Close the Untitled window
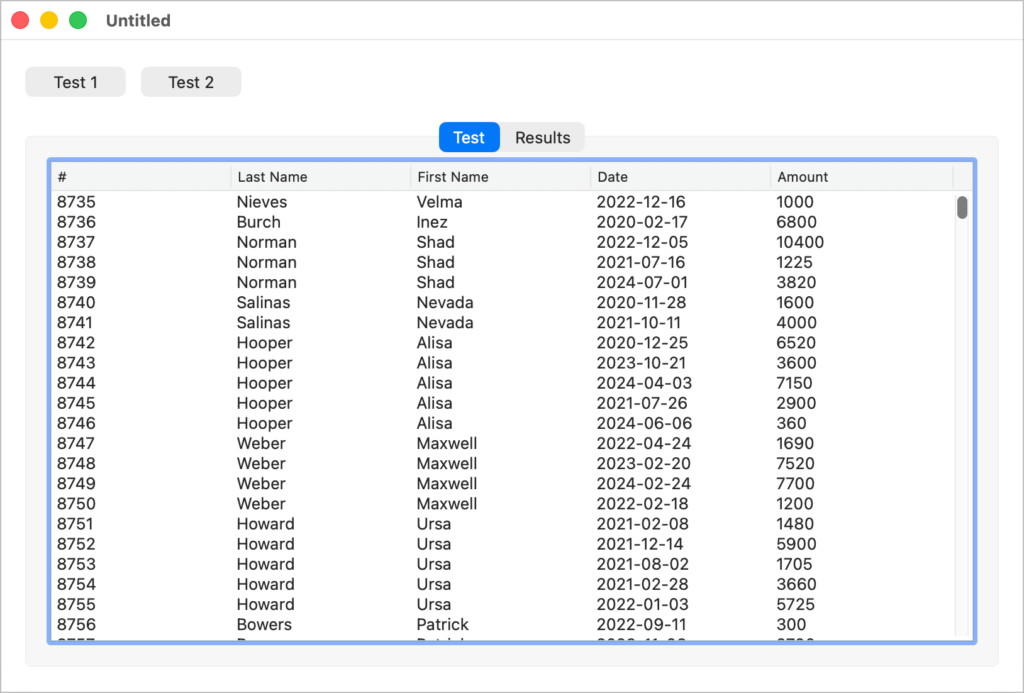The image size is (1024, 693). (x=20, y=20)
